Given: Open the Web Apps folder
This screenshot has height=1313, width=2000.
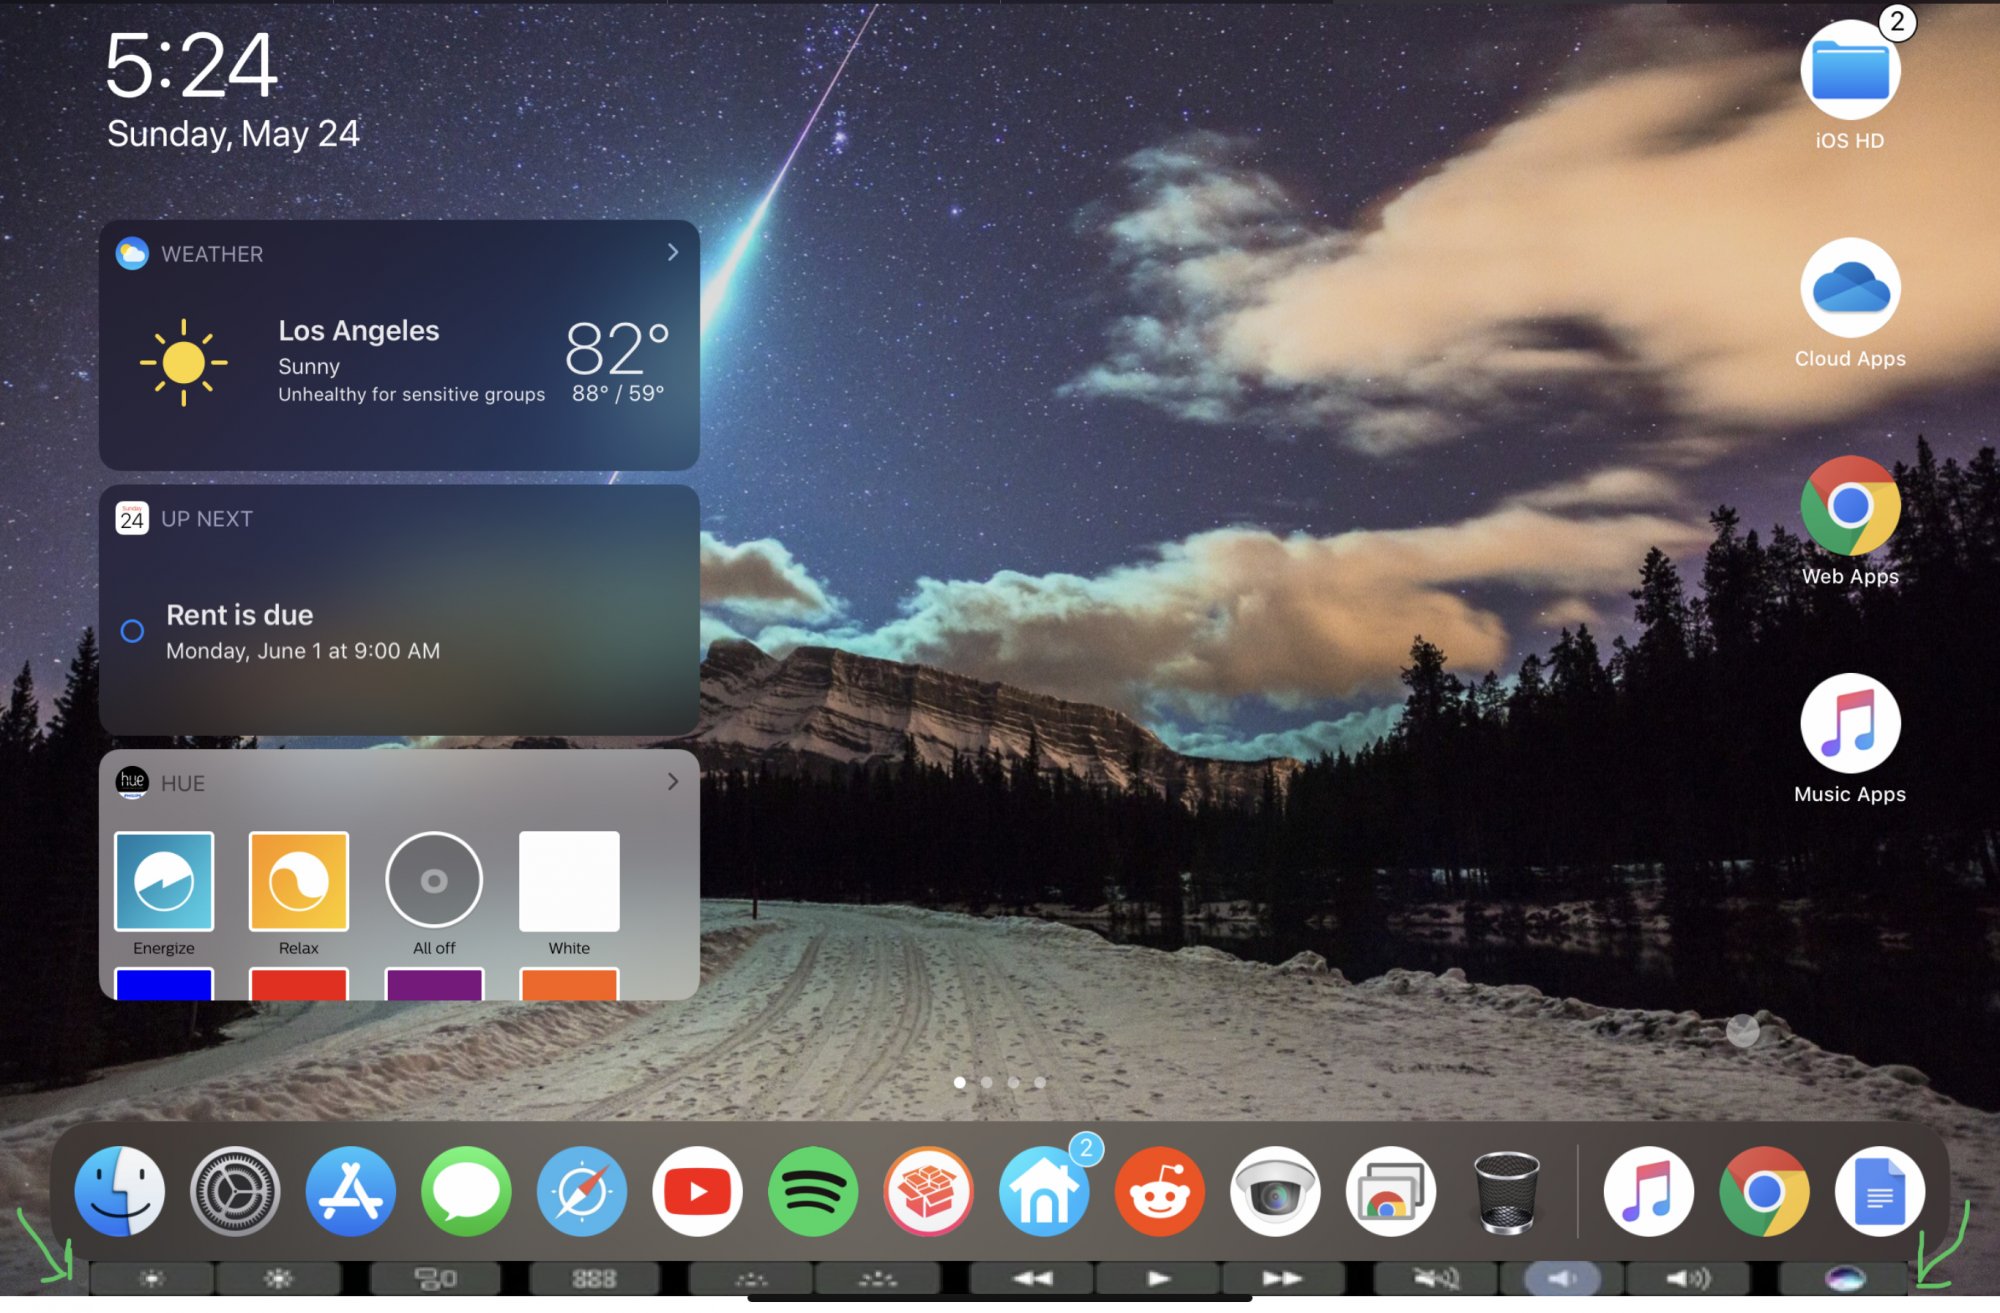Looking at the screenshot, I should [1850, 506].
